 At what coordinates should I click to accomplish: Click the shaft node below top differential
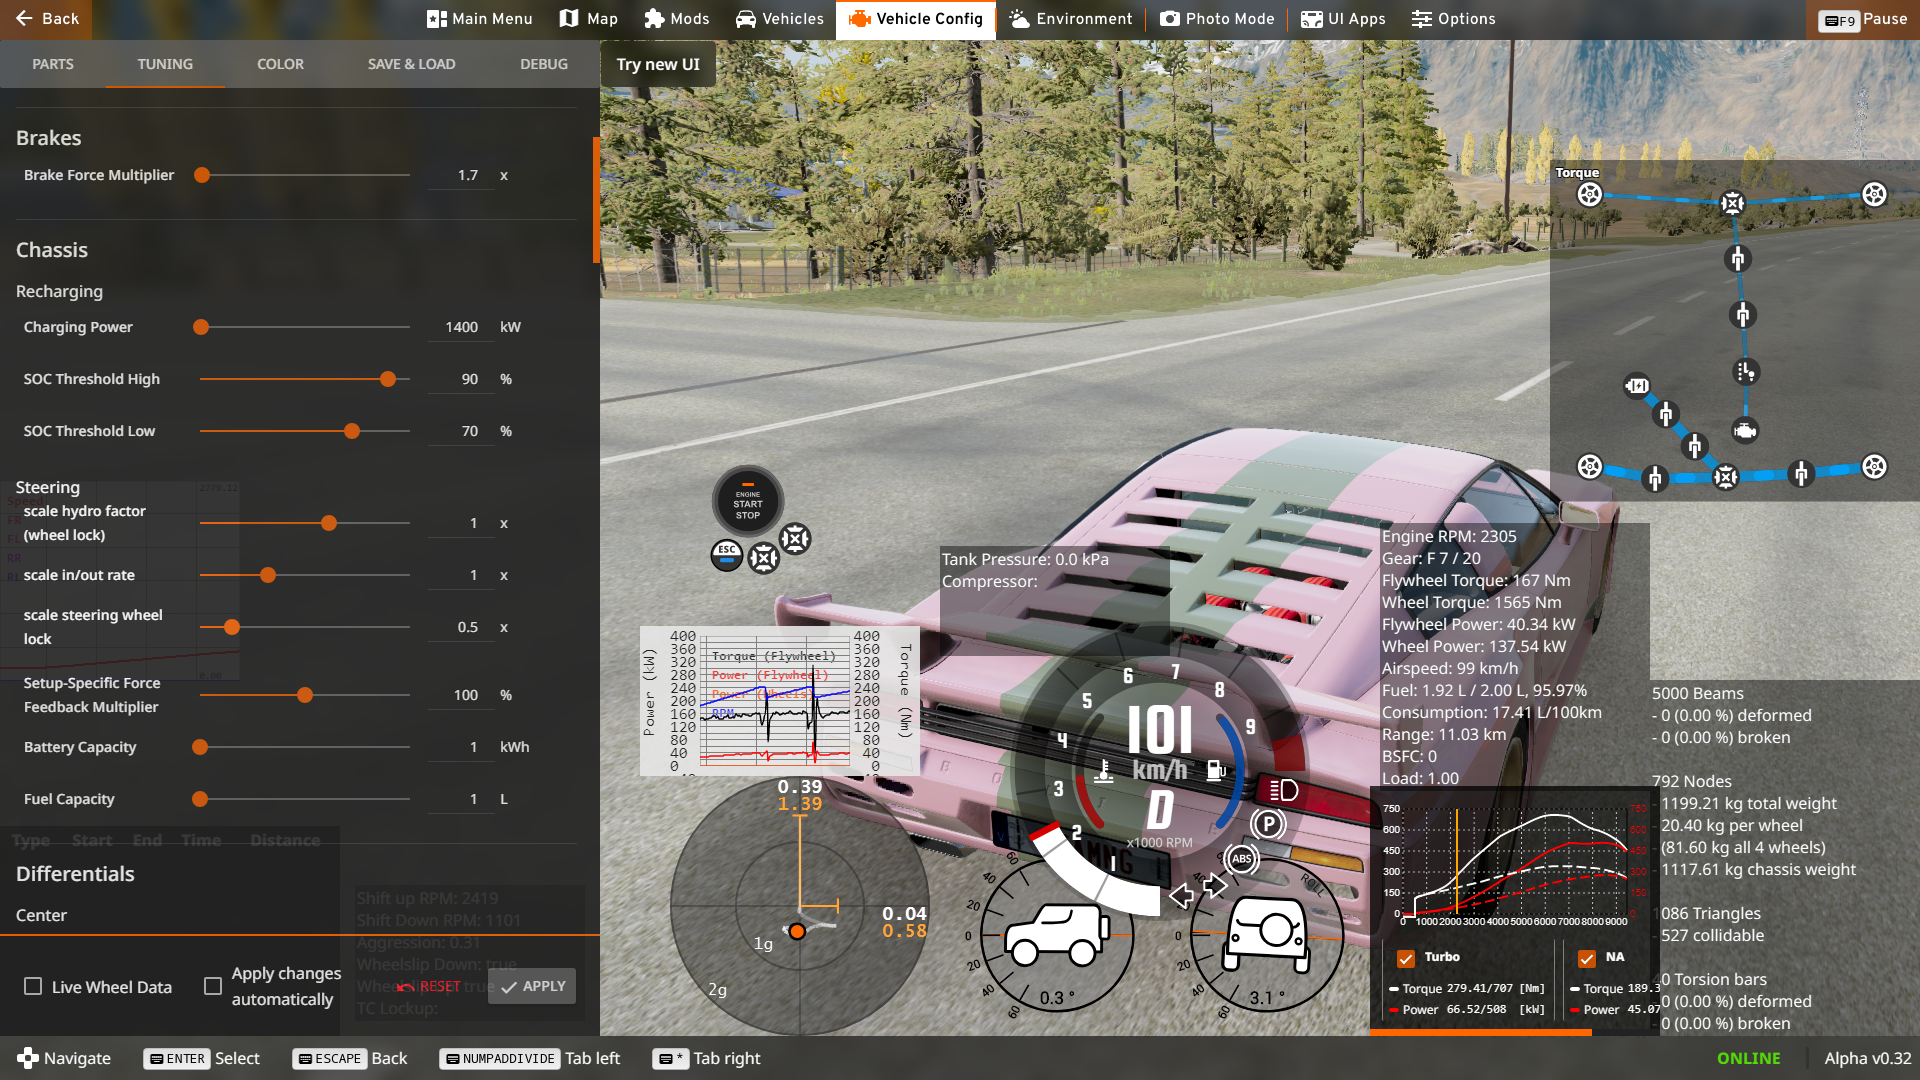1738,259
